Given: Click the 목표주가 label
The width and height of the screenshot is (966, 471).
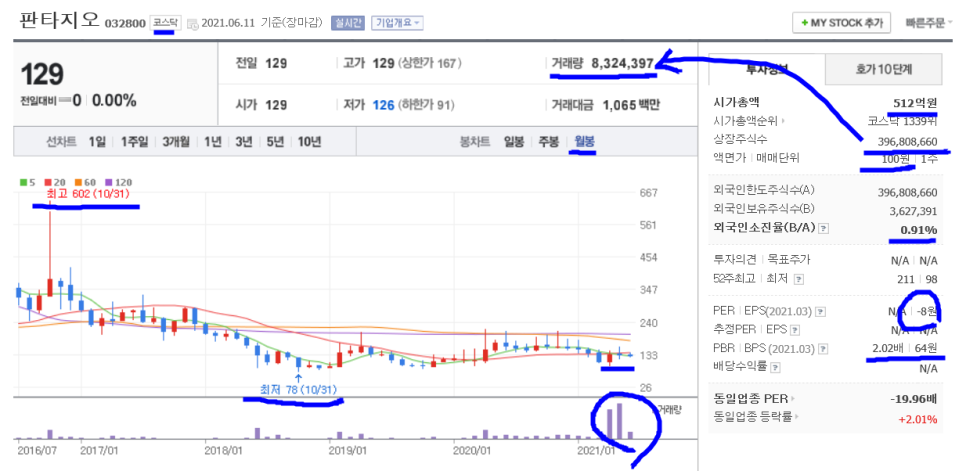Looking at the screenshot, I should (787, 260).
